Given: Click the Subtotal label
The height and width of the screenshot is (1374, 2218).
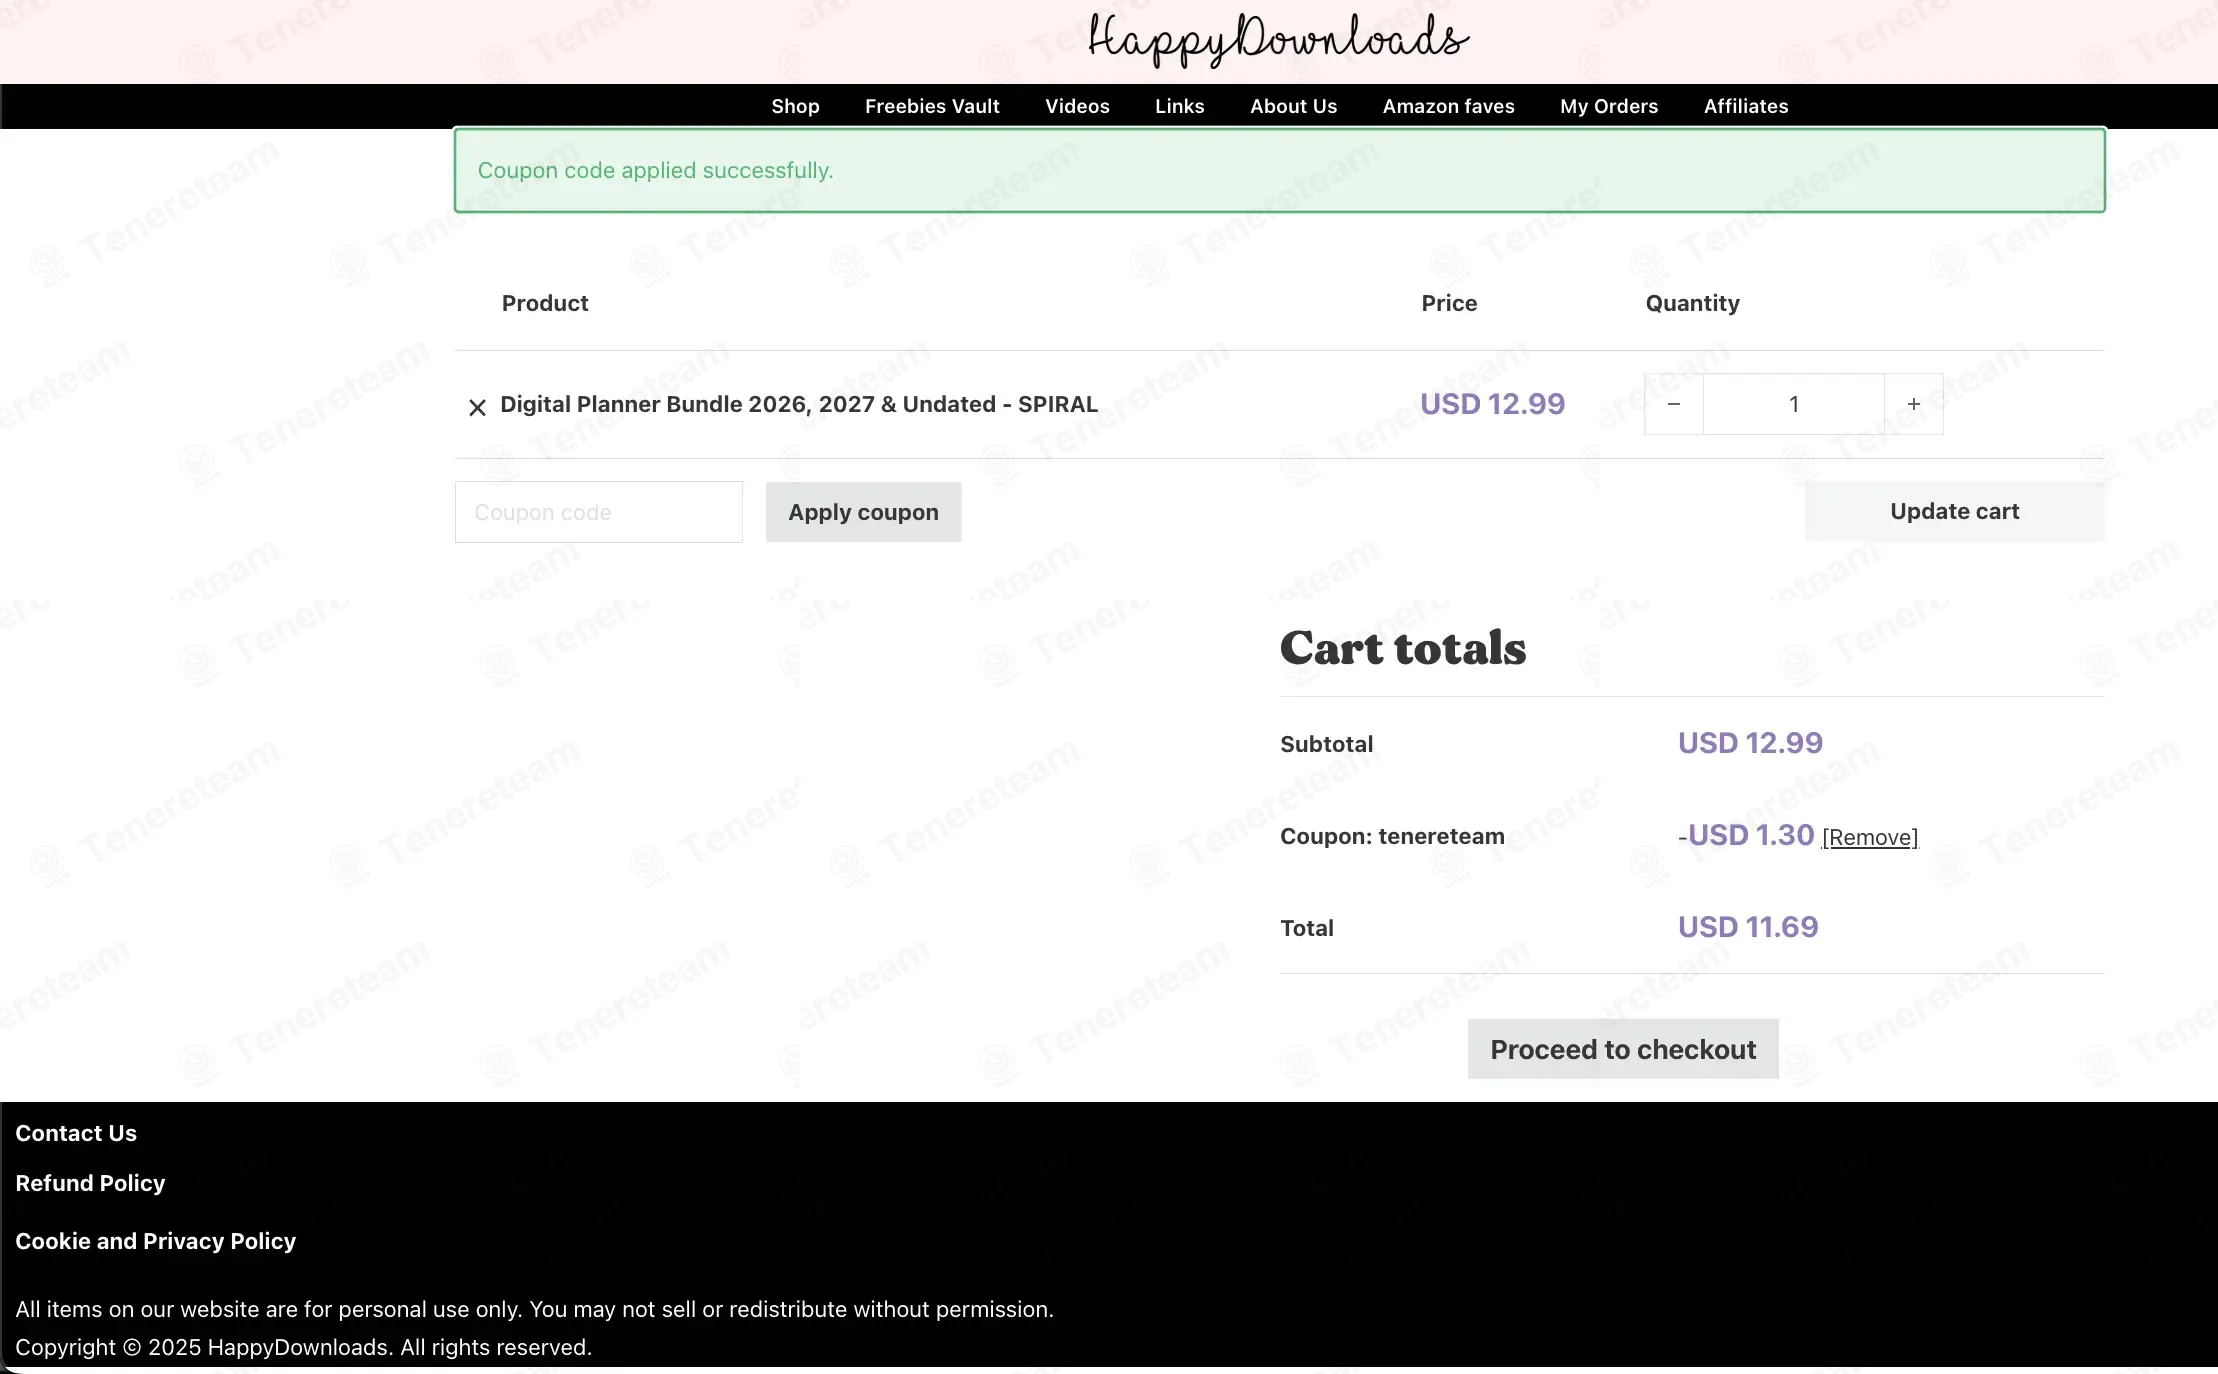Looking at the screenshot, I should click(x=1326, y=744).
